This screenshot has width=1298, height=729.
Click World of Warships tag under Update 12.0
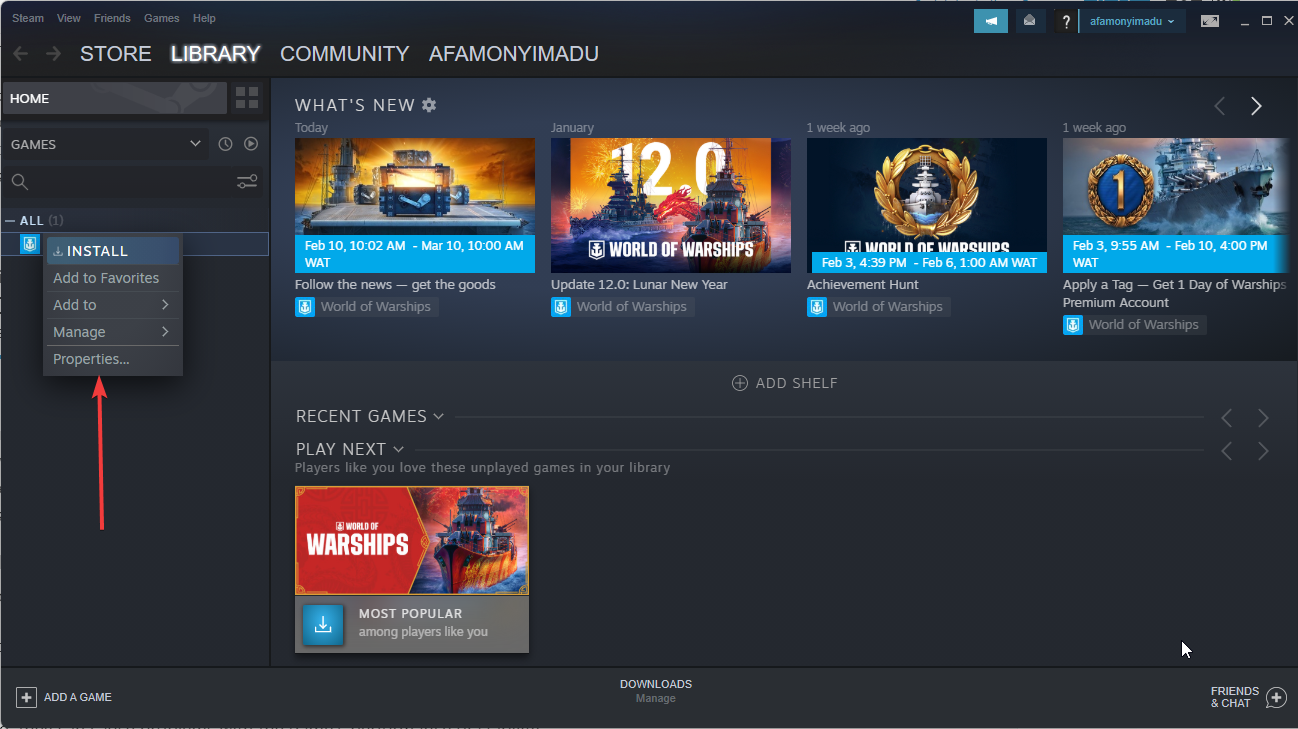(622, 307)
